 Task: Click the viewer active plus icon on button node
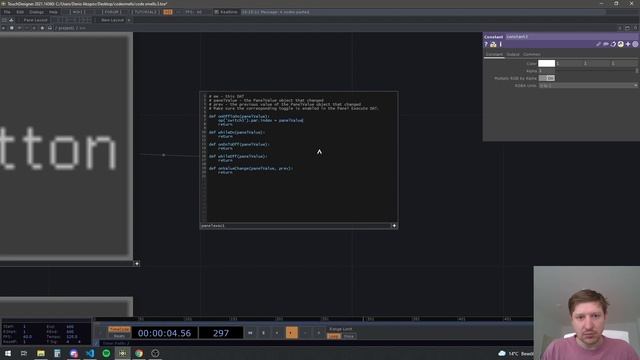pyautogui.click(x=137, y=264)
